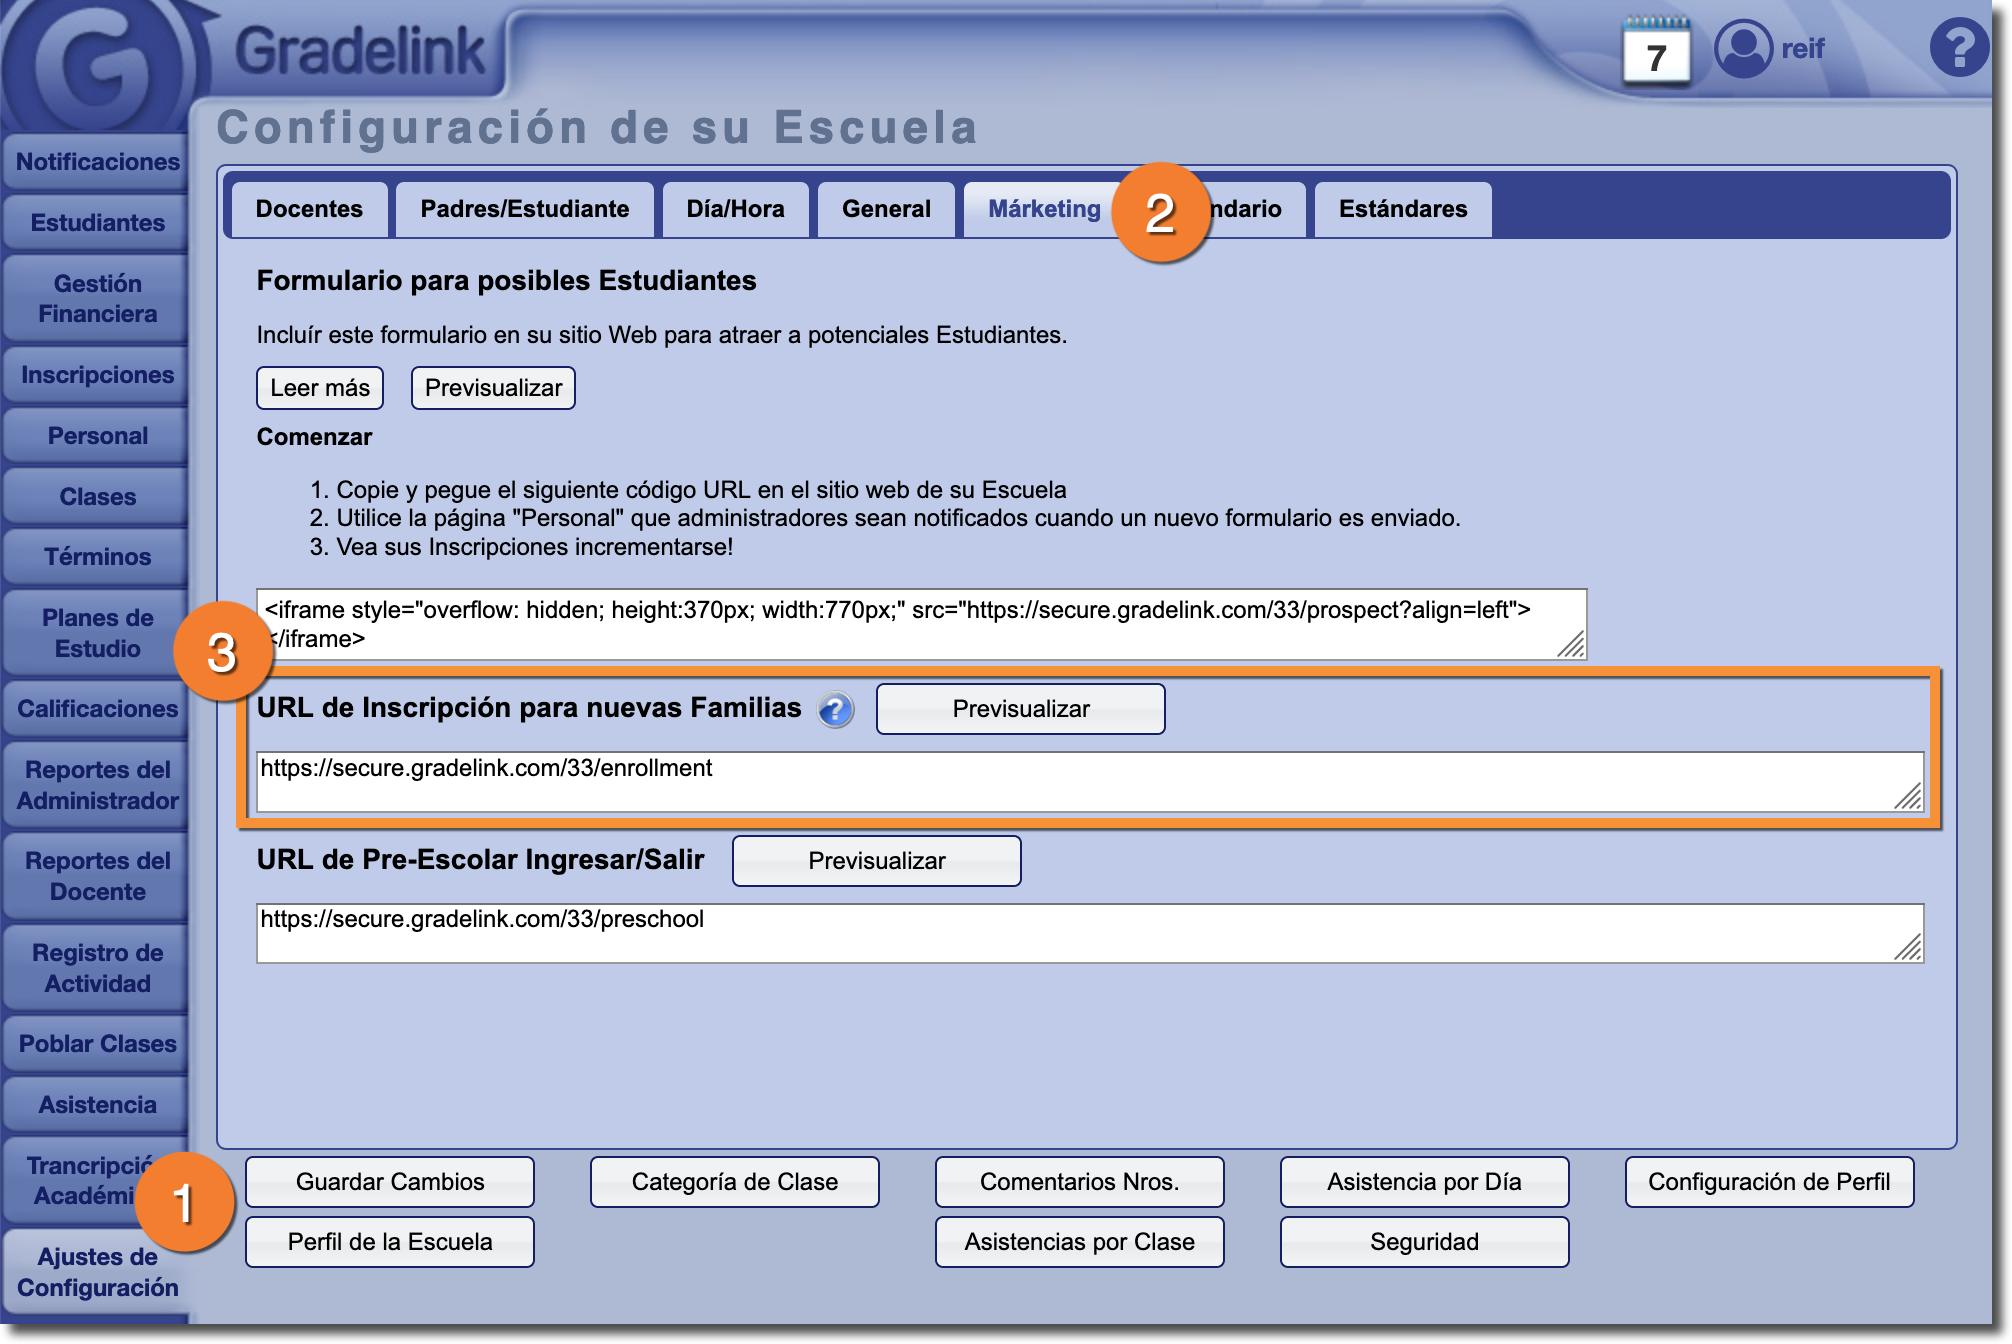2012x1344 pixels.
Task: Go to Gestión Financiera in sidebar
Action: [x=97, y=299]
